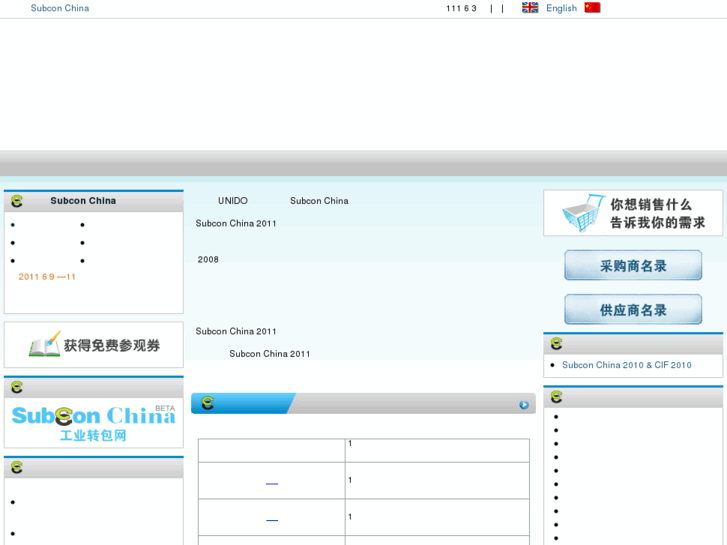This screenshot has width=727, height=545.
Task: Click the icon above the beta logo panel
Action: (x=17, y=387)
